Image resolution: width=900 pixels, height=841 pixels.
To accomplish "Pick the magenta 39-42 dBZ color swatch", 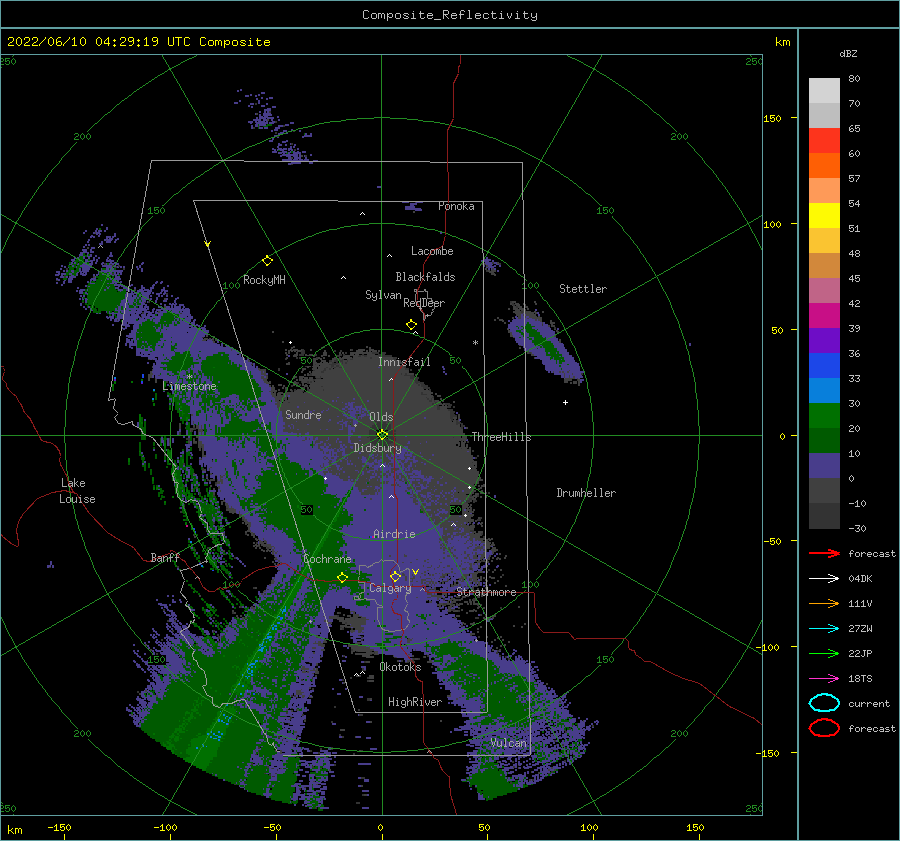I will (x=824, y=316).
